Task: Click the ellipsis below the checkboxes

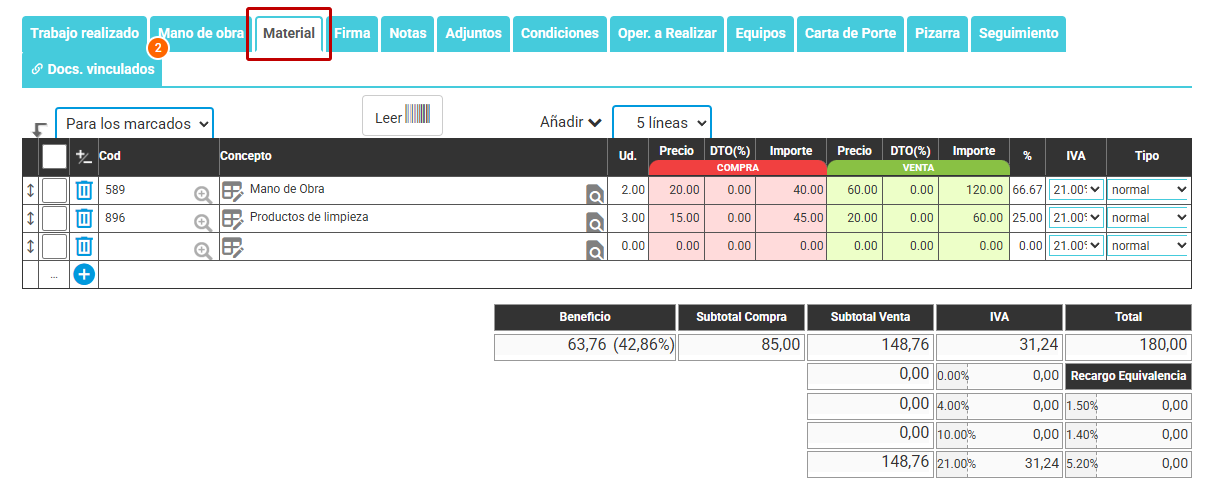Action: coord(54,275)
